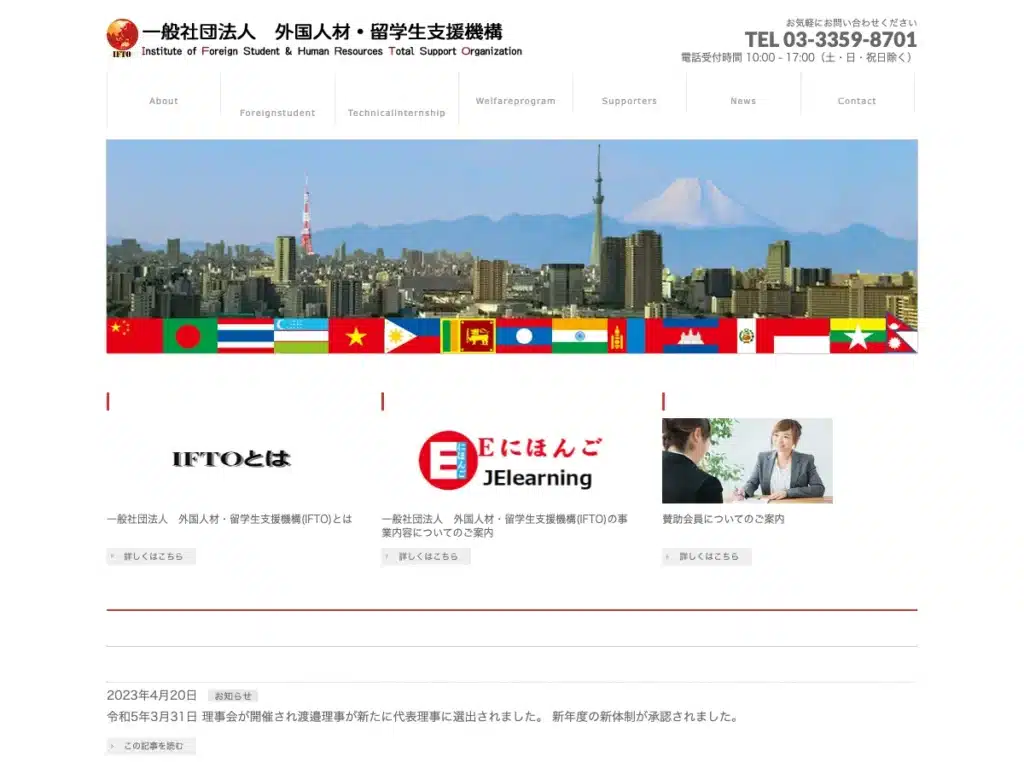Screen dimensions: 1024x768
Task: Click the TEL 03-3359-8701 phone number
Action: 831,40
